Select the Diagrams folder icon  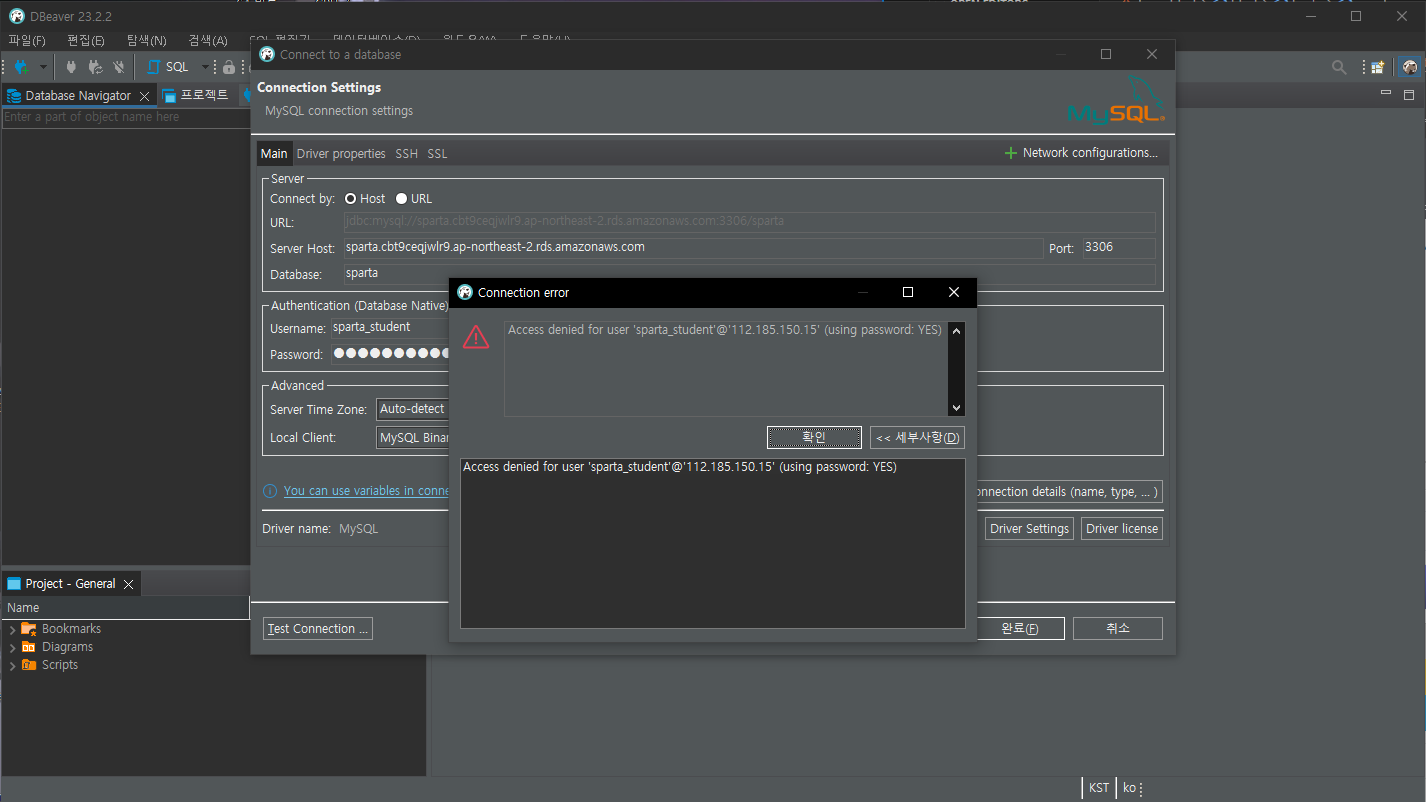point(29,647)
